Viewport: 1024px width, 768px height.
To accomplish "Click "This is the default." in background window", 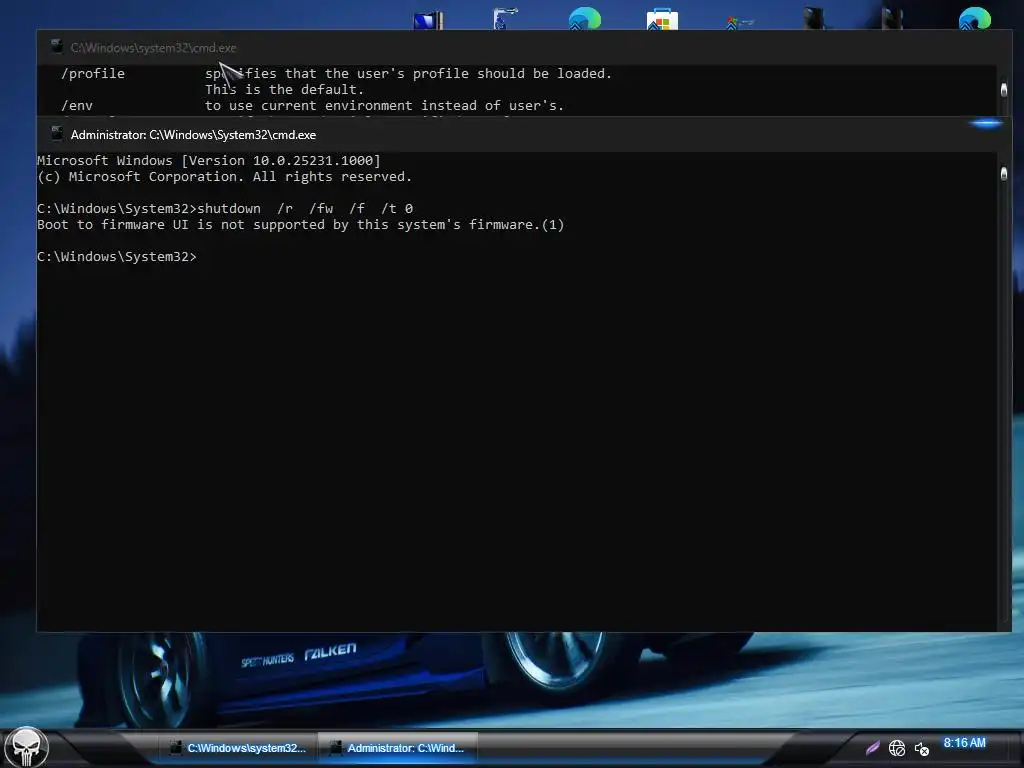I will coord(285,89).
